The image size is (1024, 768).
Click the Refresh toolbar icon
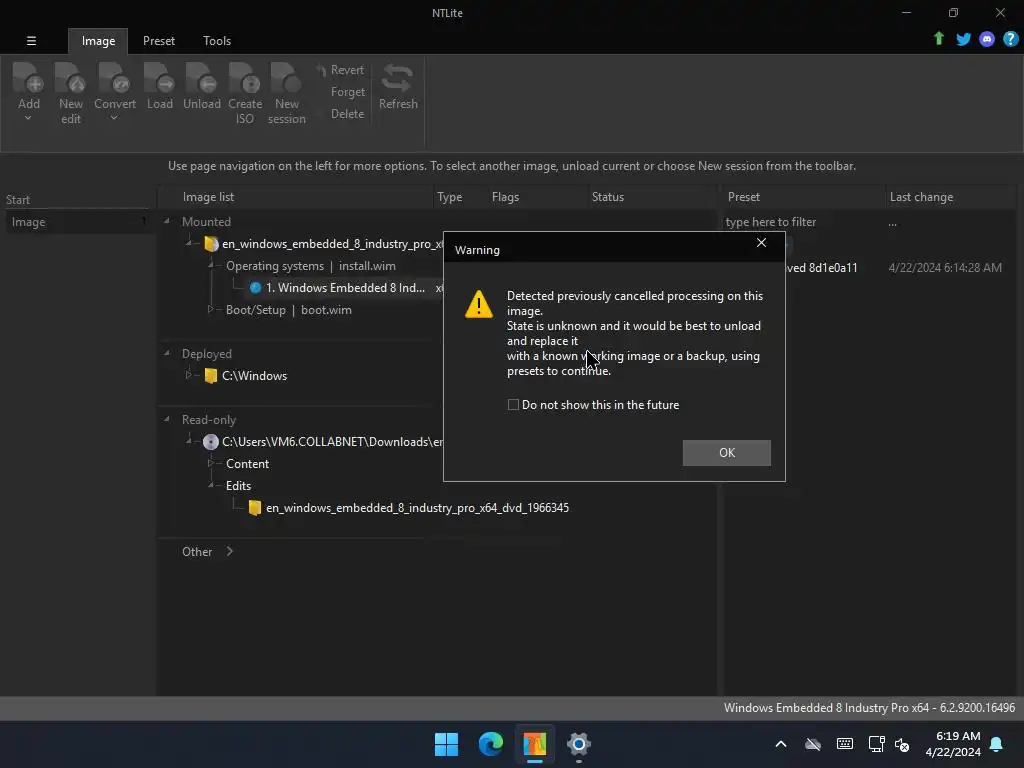[x=398, y=78]
